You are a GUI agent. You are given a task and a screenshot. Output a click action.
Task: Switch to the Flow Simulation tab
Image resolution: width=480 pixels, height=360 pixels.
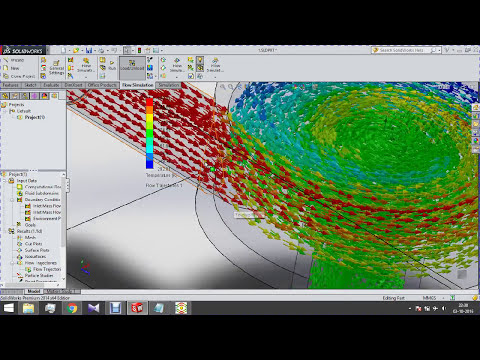pos(137,85)
